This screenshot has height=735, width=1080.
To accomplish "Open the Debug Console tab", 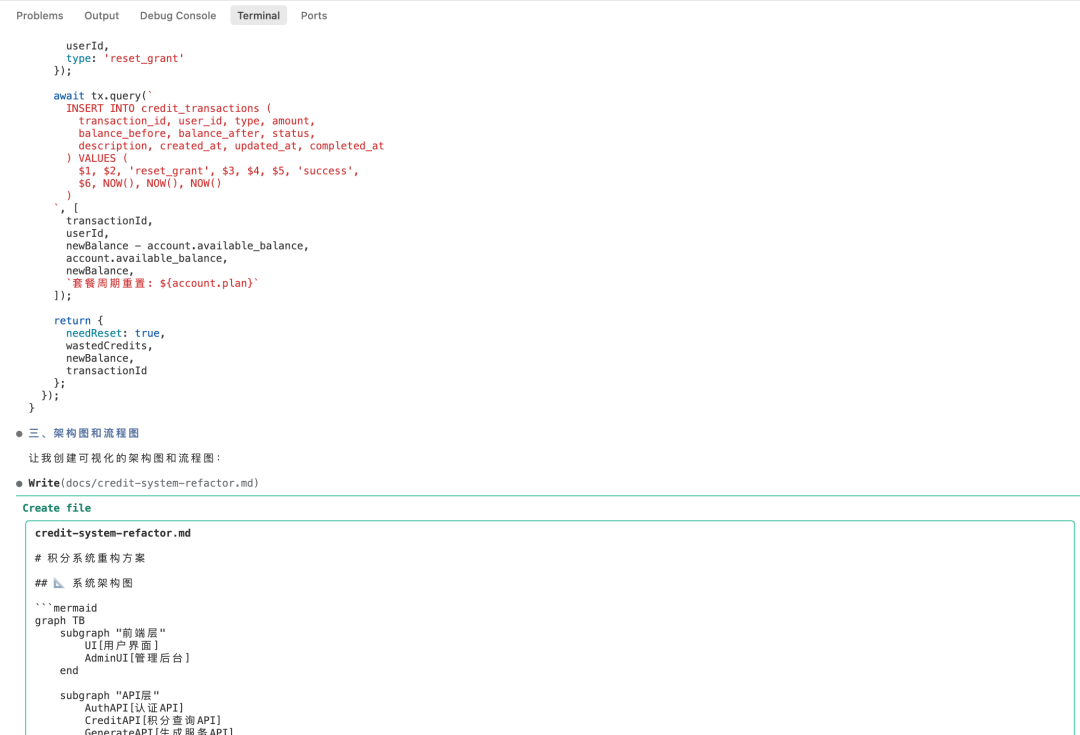I will (177, 15).
